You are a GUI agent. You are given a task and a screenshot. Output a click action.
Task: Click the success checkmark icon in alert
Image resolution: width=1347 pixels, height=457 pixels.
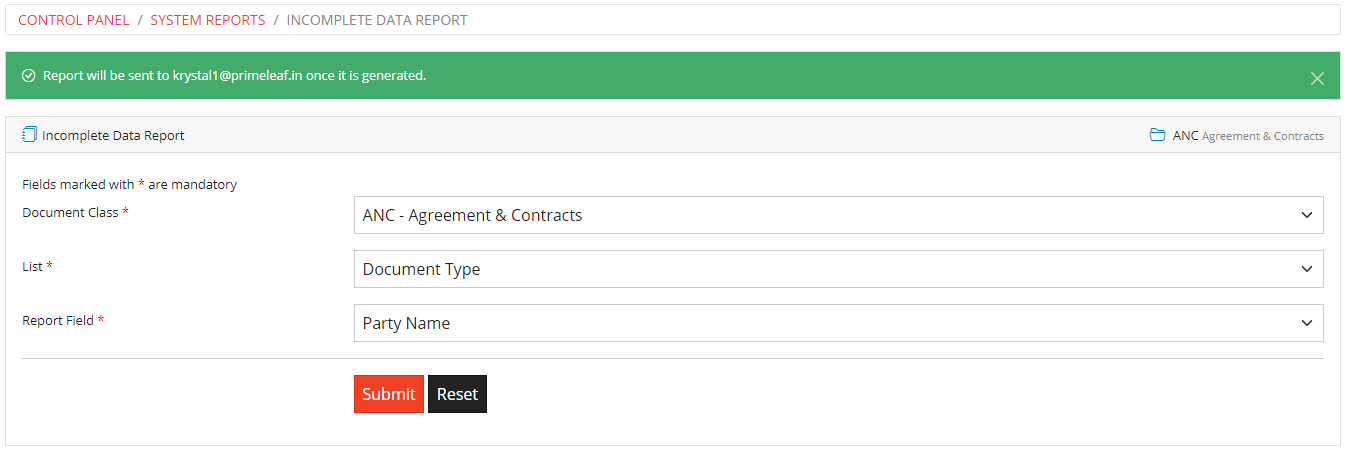coord(29,76)
